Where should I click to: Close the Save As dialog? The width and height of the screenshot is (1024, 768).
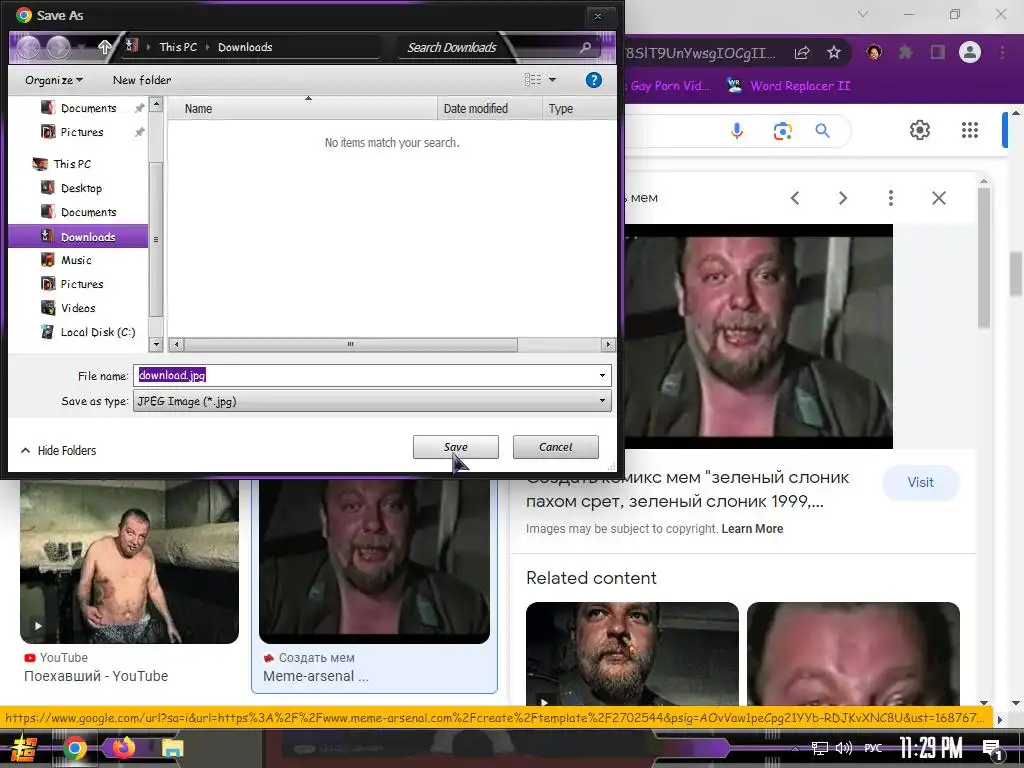tap(598, 16)
